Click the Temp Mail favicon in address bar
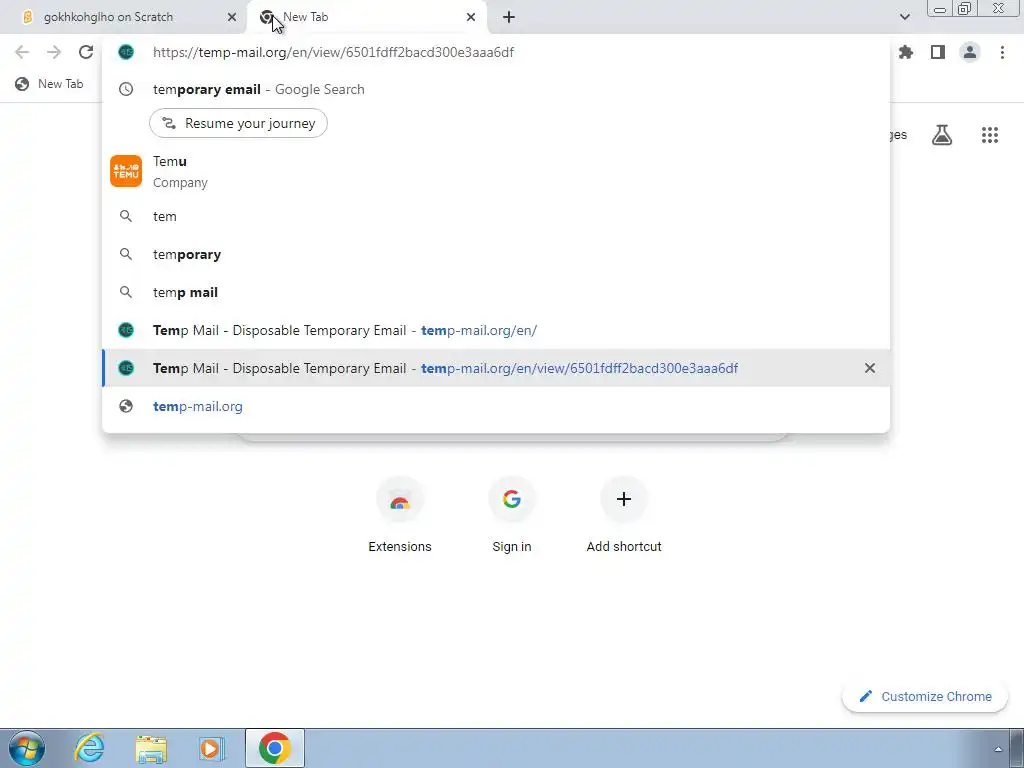1024x768 pixels. pyautogui.click(x=126, y=52)
